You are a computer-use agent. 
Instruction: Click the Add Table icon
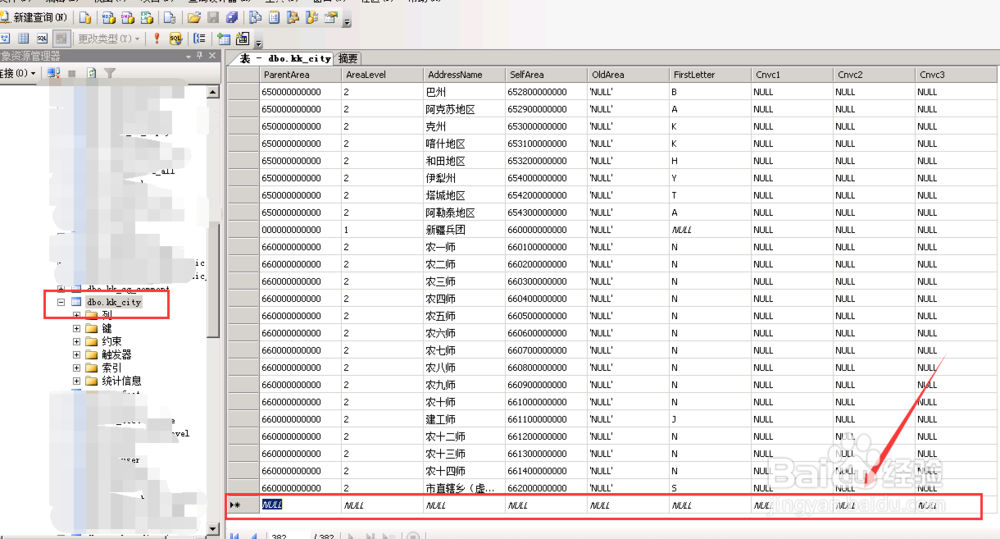(223, 38)
